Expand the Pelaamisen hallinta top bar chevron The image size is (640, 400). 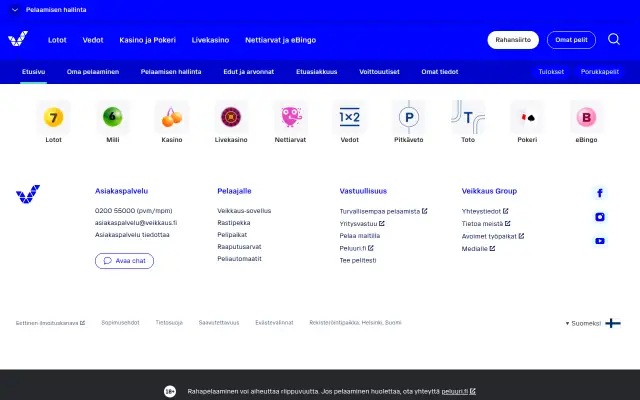pos(15,10)
